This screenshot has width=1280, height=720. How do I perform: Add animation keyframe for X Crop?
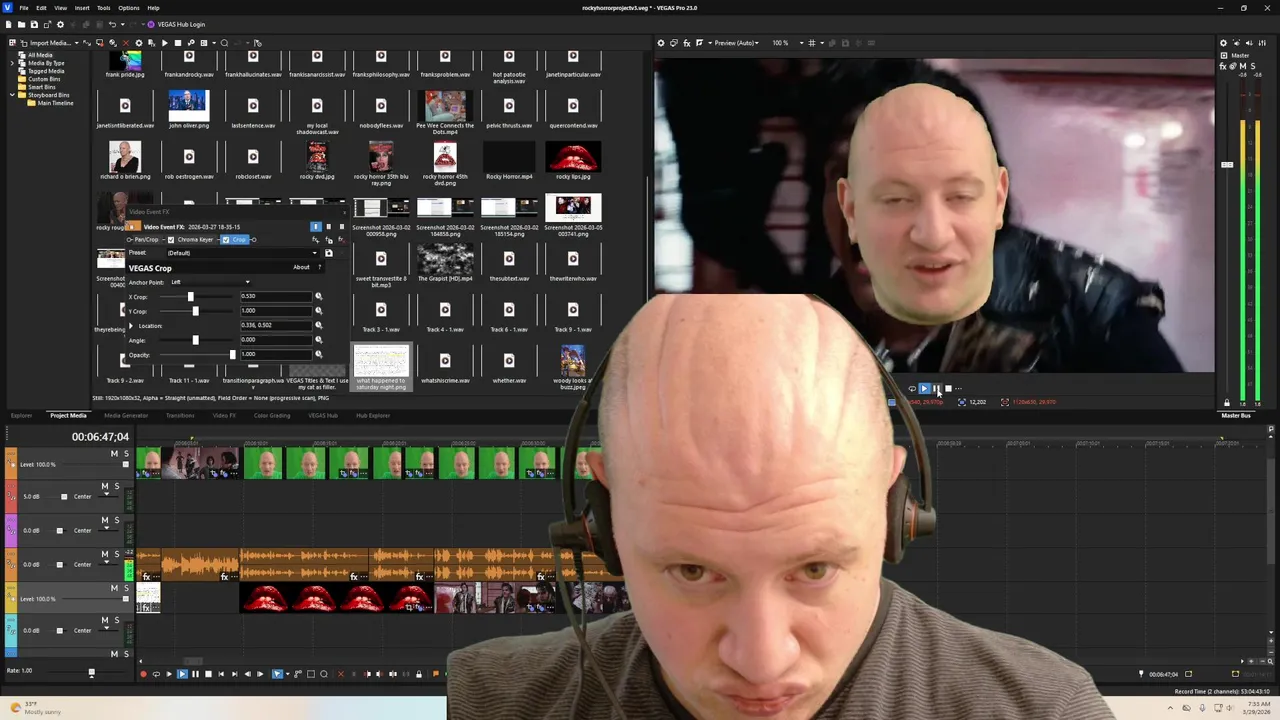coord(319,296)
